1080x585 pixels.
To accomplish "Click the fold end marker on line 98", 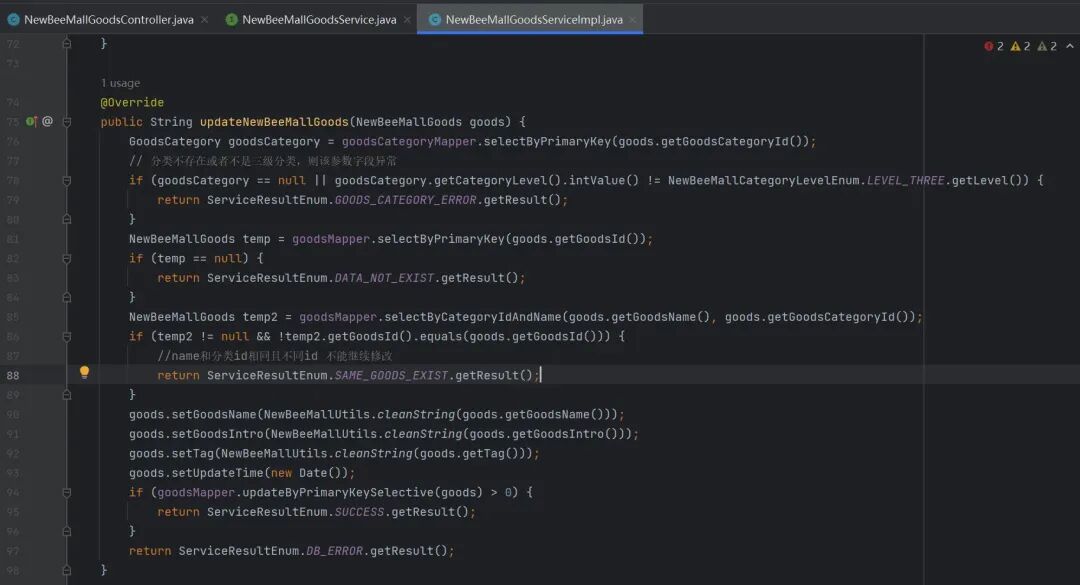I will [67, 571].
